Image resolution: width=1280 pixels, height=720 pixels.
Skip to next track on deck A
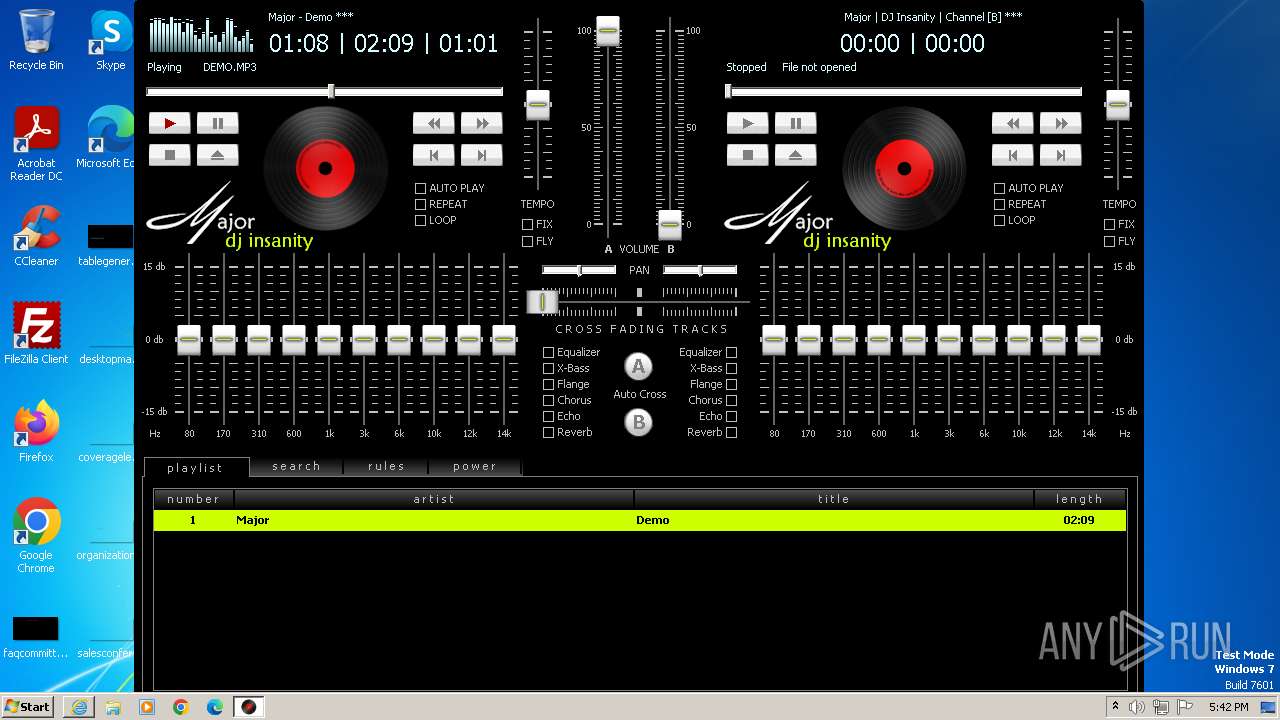(x=481, y=155)
